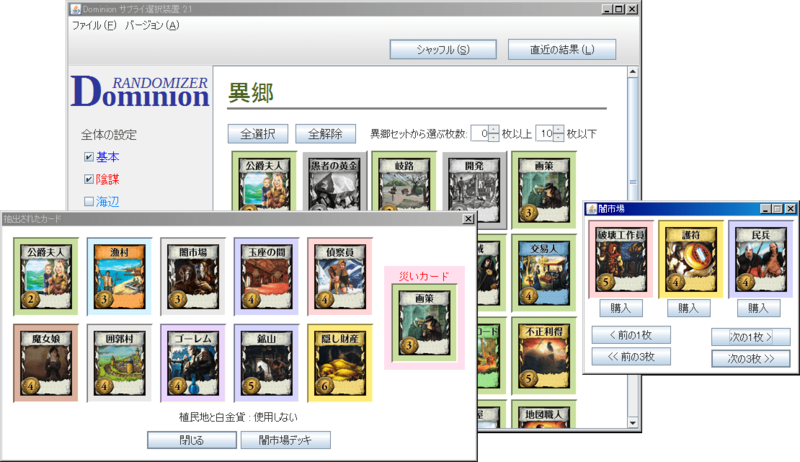This screenshot has height=462, width=800.
Task: Select the 隠し財産 card in extracted cards
Action: tap(340, 363)
